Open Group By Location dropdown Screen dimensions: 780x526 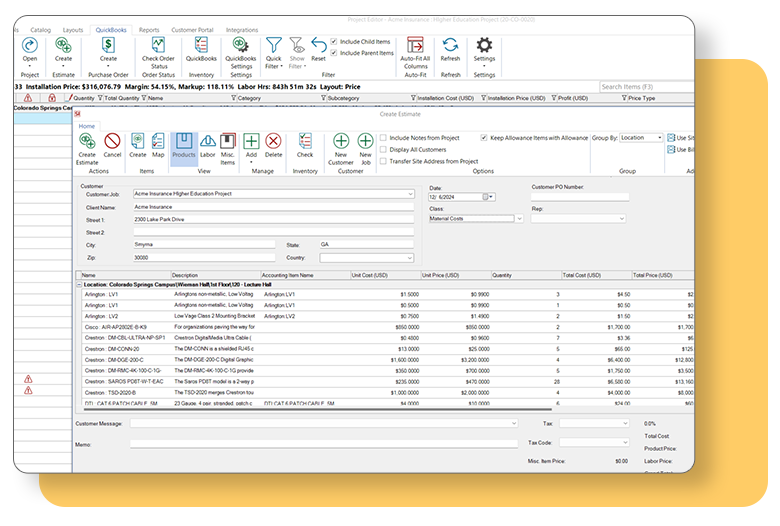tap(660, 138)
